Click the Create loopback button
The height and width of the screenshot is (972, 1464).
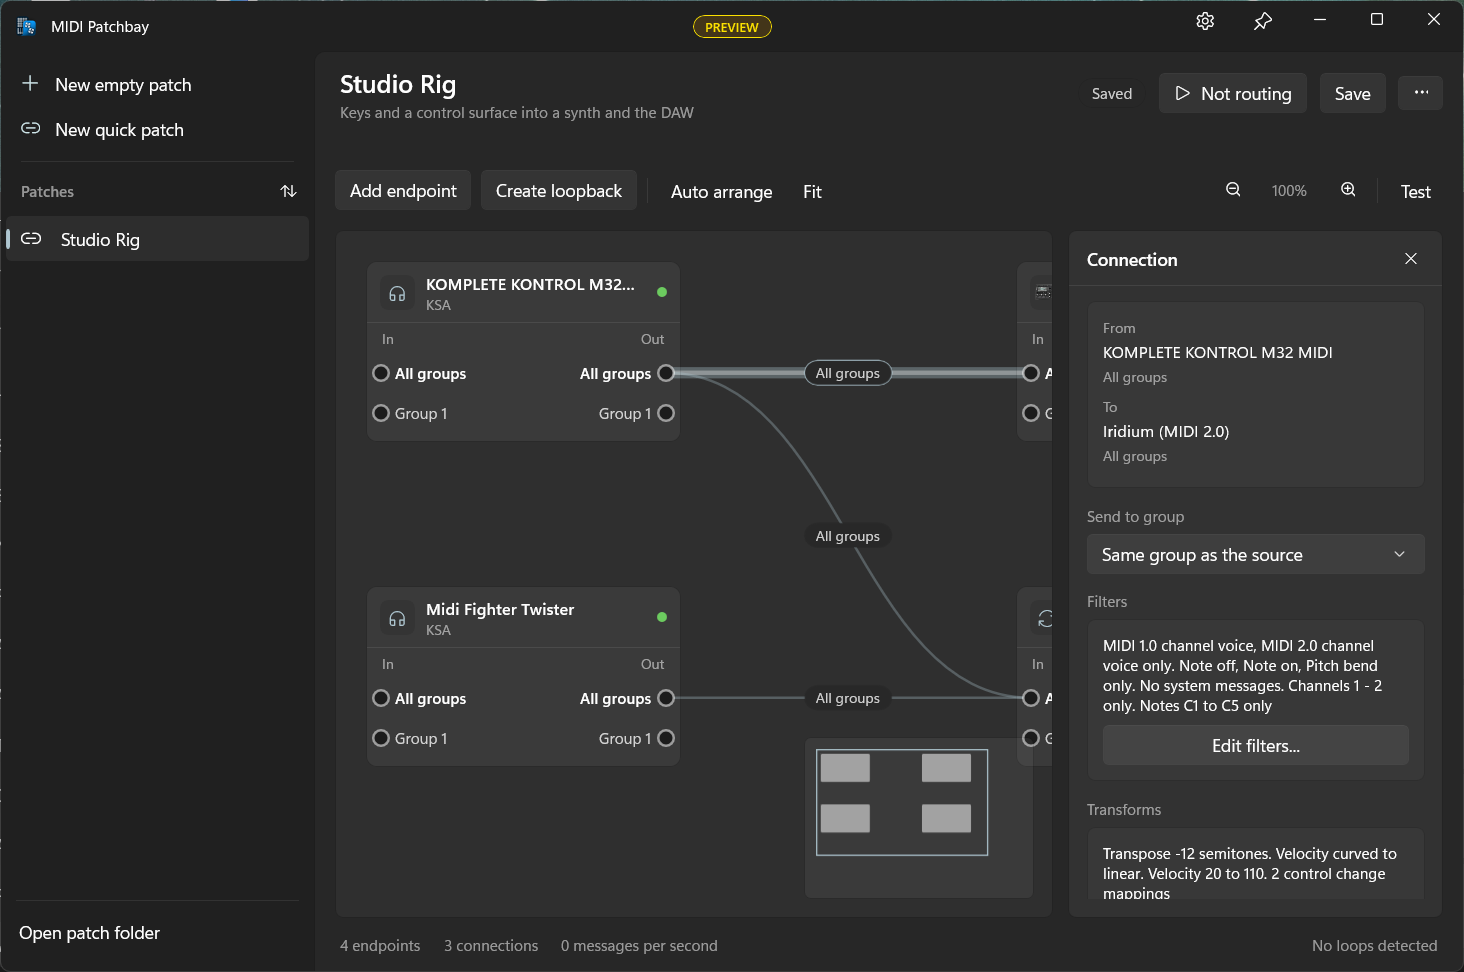[559, 191]
